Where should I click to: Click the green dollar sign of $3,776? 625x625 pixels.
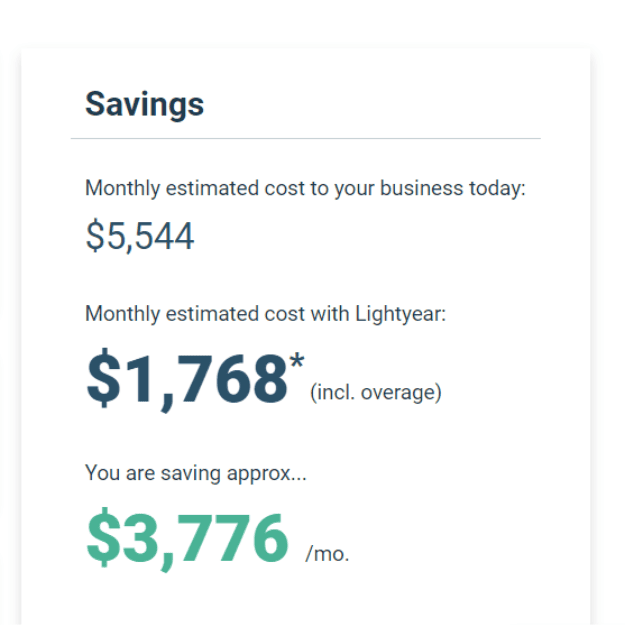[103, 537]
